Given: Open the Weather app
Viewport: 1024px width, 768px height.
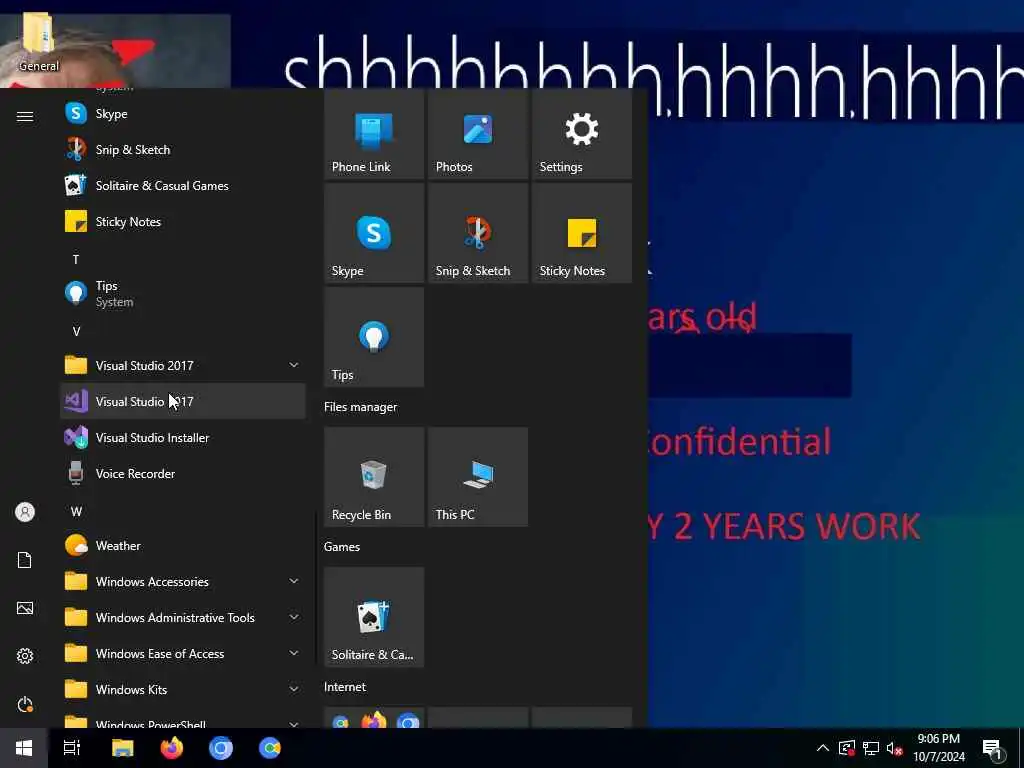Looking at the screenshot, I should click(x=183, y=545).
